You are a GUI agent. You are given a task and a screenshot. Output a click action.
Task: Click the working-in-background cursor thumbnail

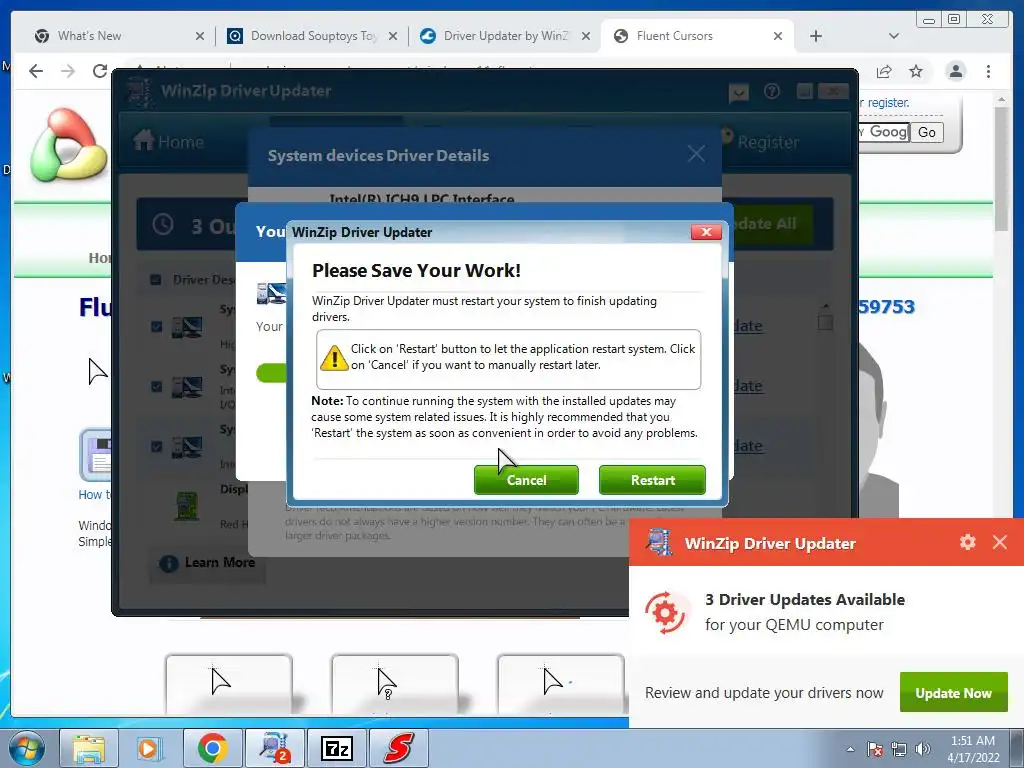click(x=560, y=683)
